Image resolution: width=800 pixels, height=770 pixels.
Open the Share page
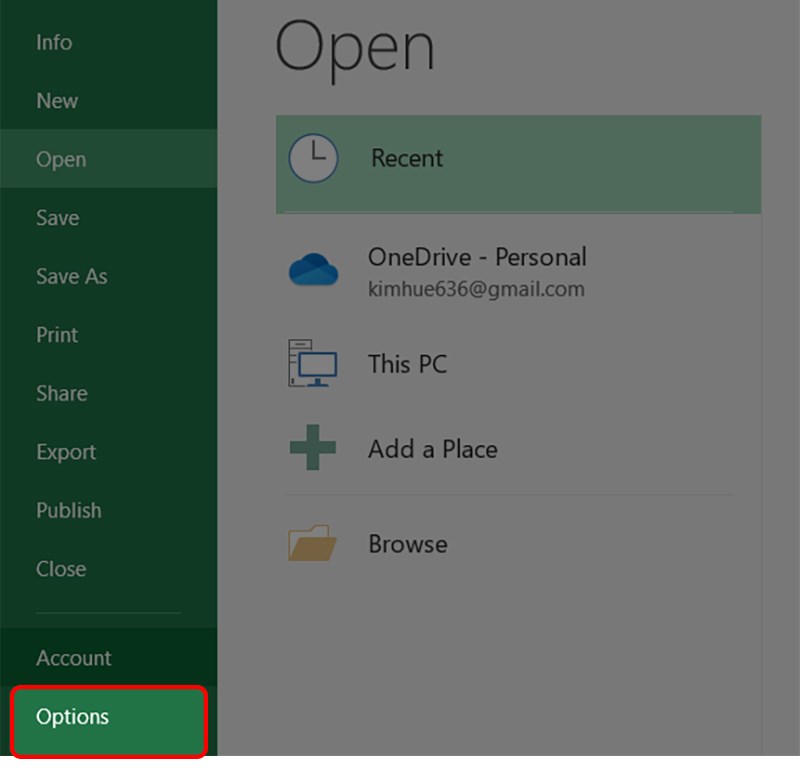[x=108, y=393]
